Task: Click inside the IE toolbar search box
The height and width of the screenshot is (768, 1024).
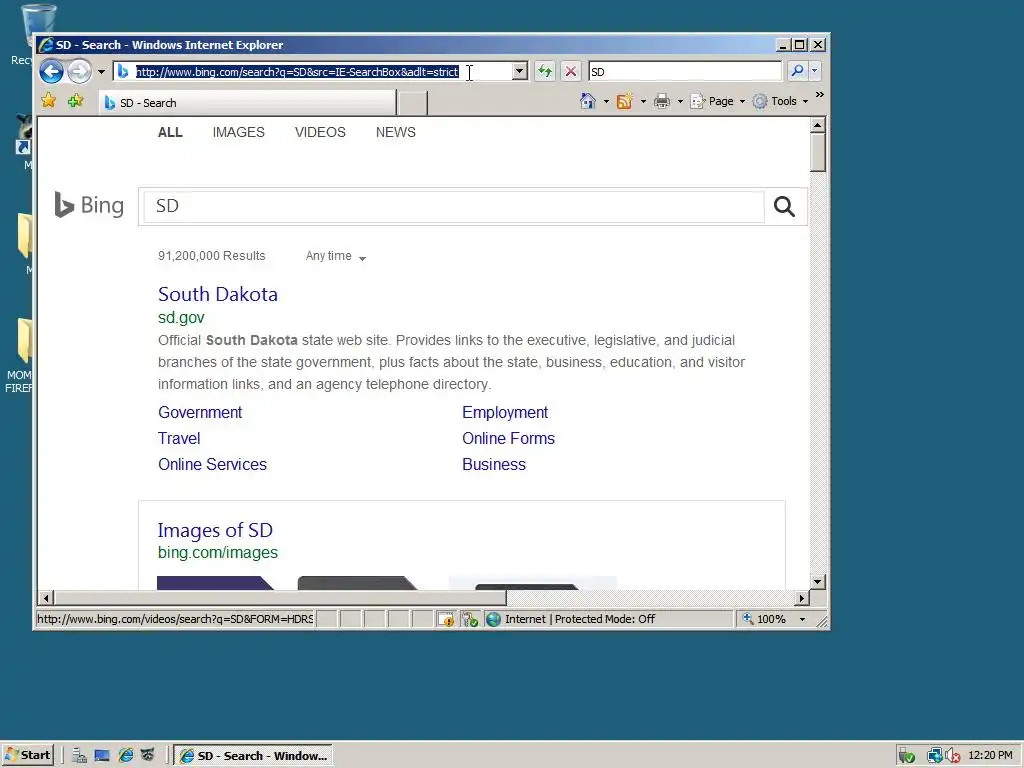Action: 684,71
